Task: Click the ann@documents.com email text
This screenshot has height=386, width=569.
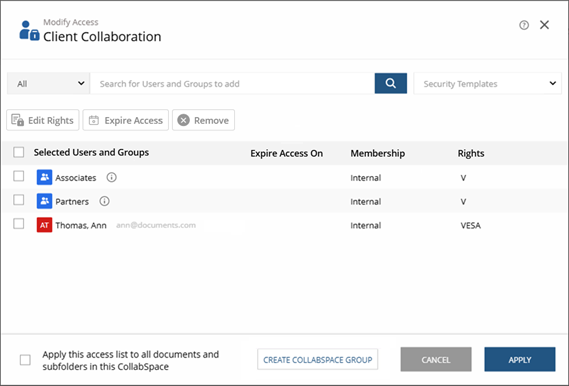Action: click(x=156, y=225)
